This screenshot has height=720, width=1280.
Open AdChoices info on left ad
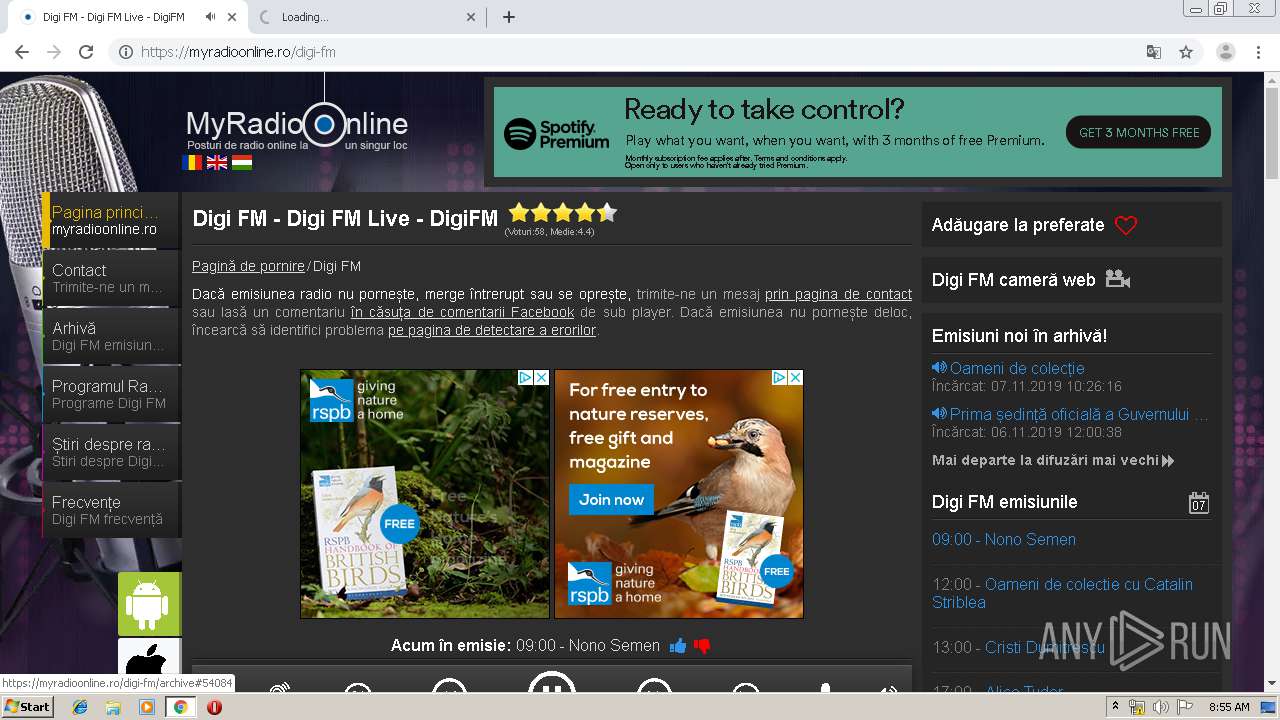click(x=525, y=377)
